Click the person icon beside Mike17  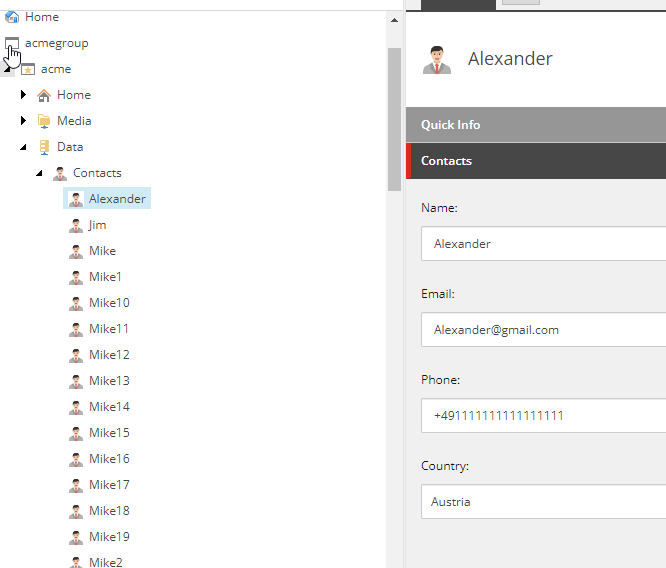(x=76, y=485)
